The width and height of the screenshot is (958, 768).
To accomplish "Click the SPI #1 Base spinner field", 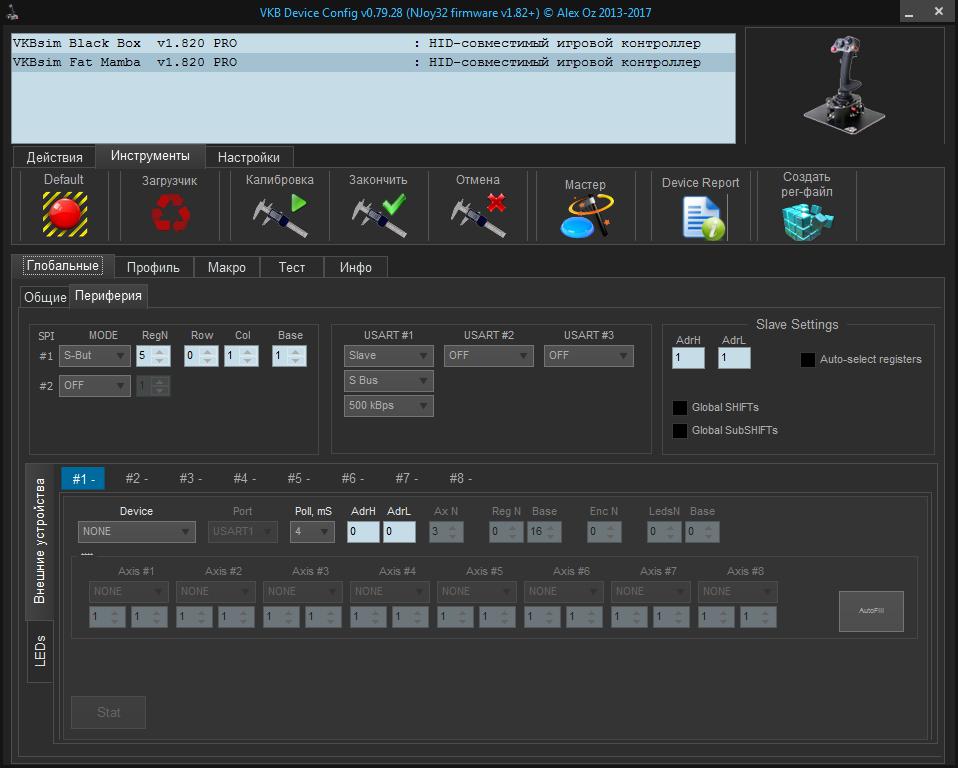I will coord(289,356).
